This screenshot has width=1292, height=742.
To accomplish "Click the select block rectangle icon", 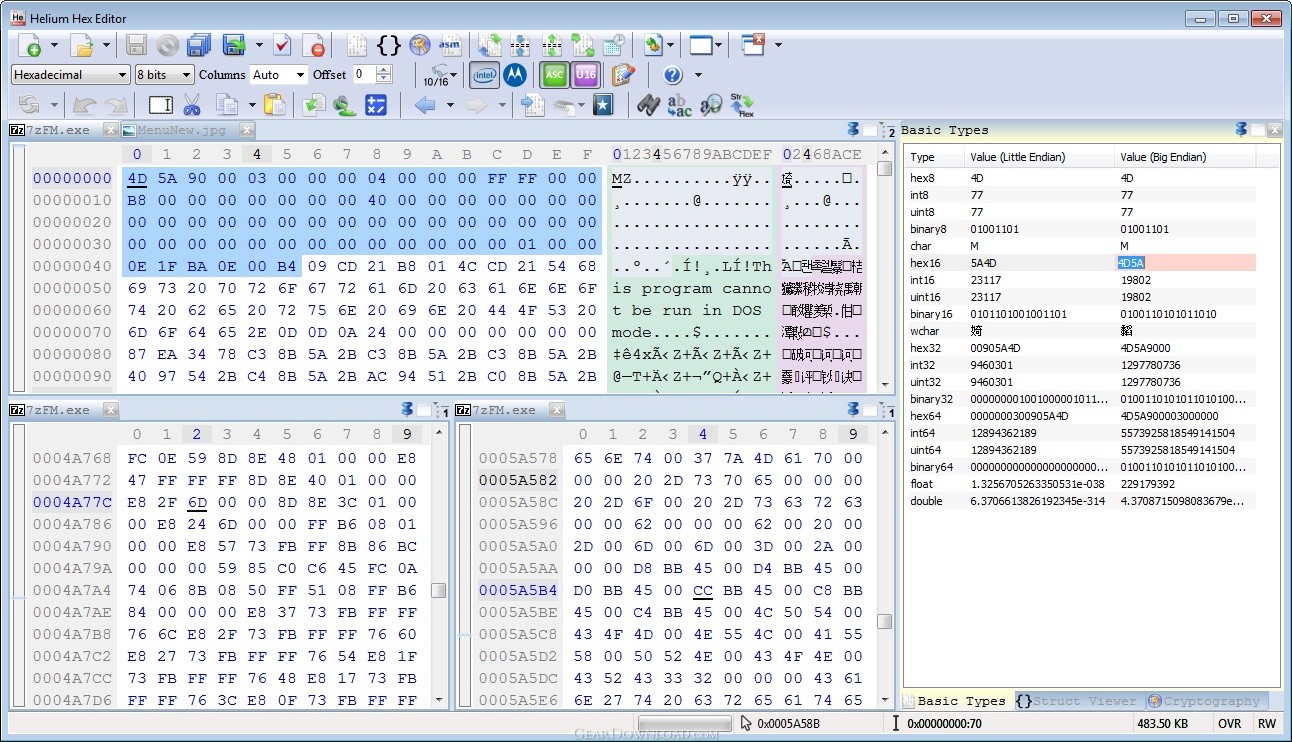I will click(160, 105).
